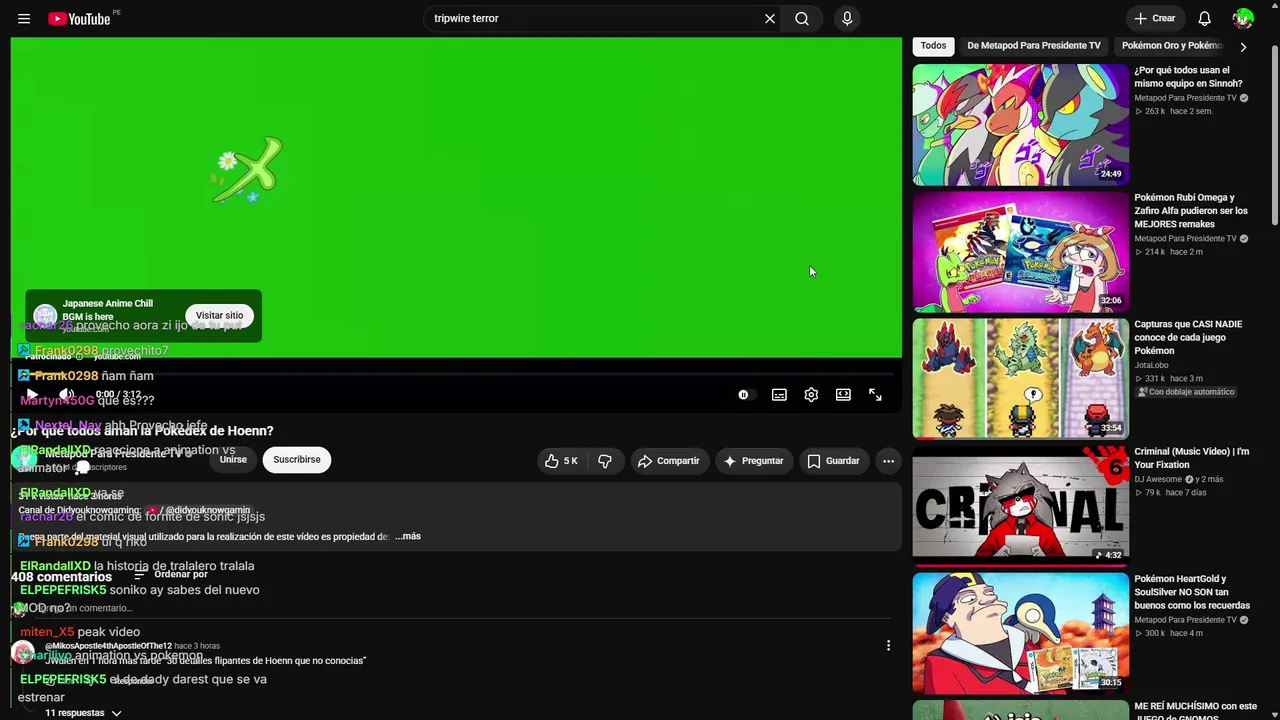Select the De Metapod Para Presidente TV chip

pos(1034,46)
